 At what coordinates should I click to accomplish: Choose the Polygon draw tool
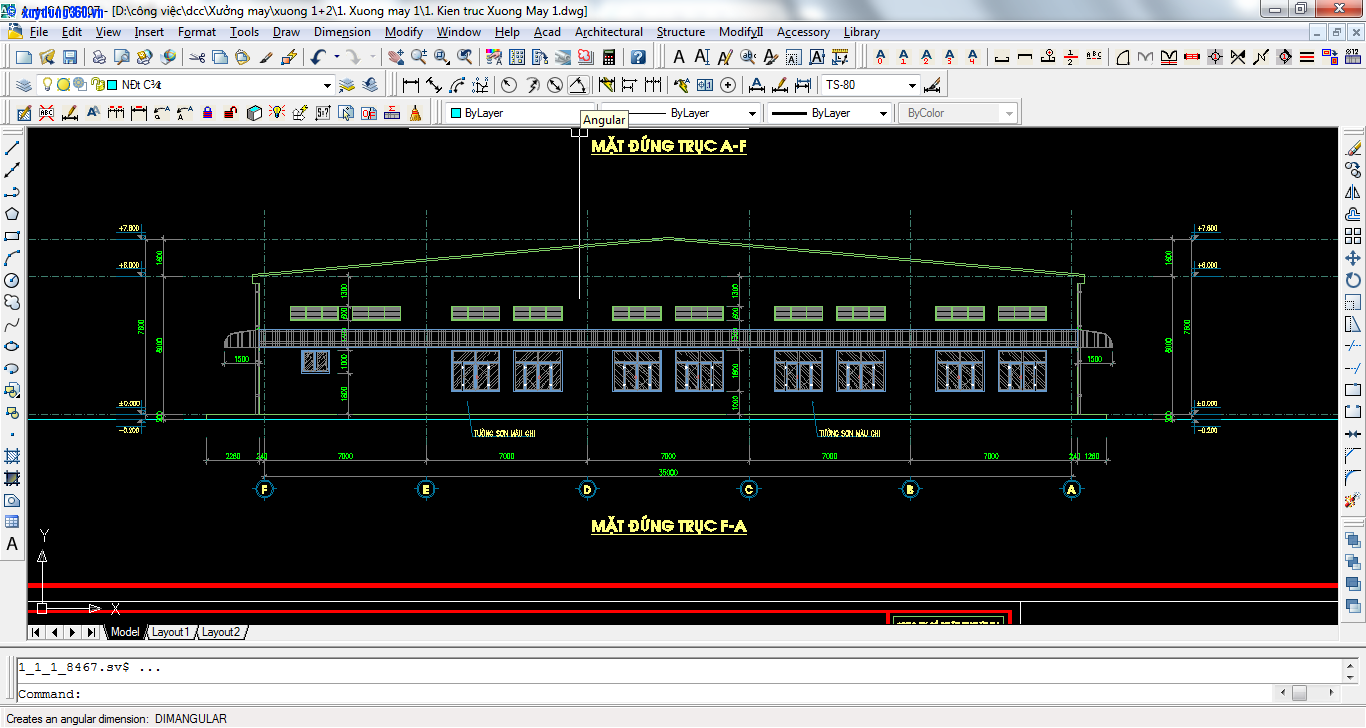pyautogui.click(x=13, y=214)
